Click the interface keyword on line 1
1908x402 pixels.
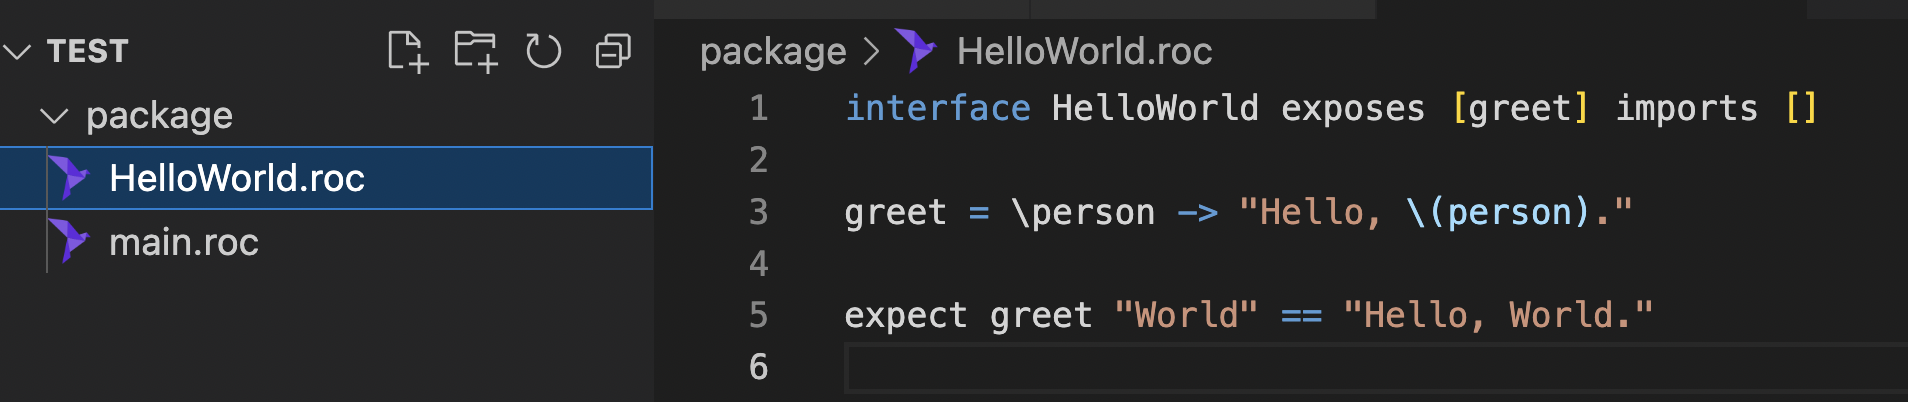[x=938, y=108]
